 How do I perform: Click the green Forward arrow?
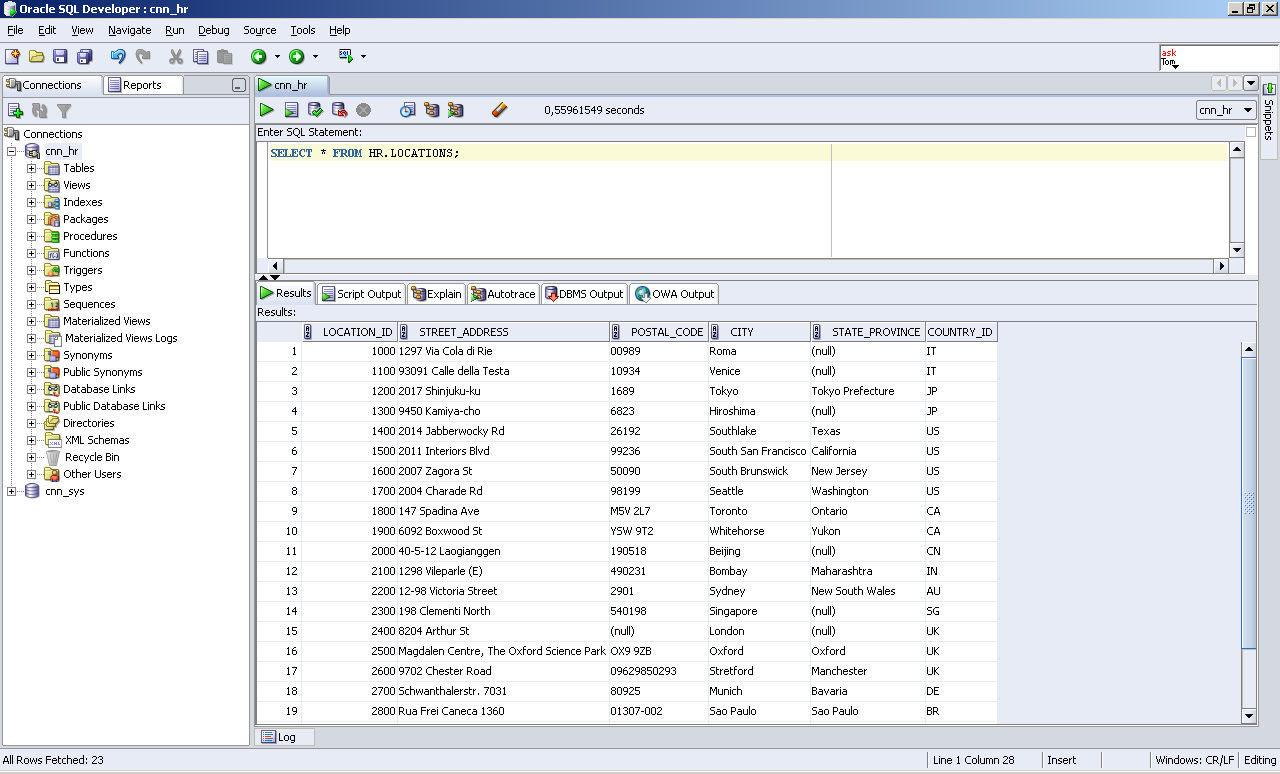(x=296, y=57)
